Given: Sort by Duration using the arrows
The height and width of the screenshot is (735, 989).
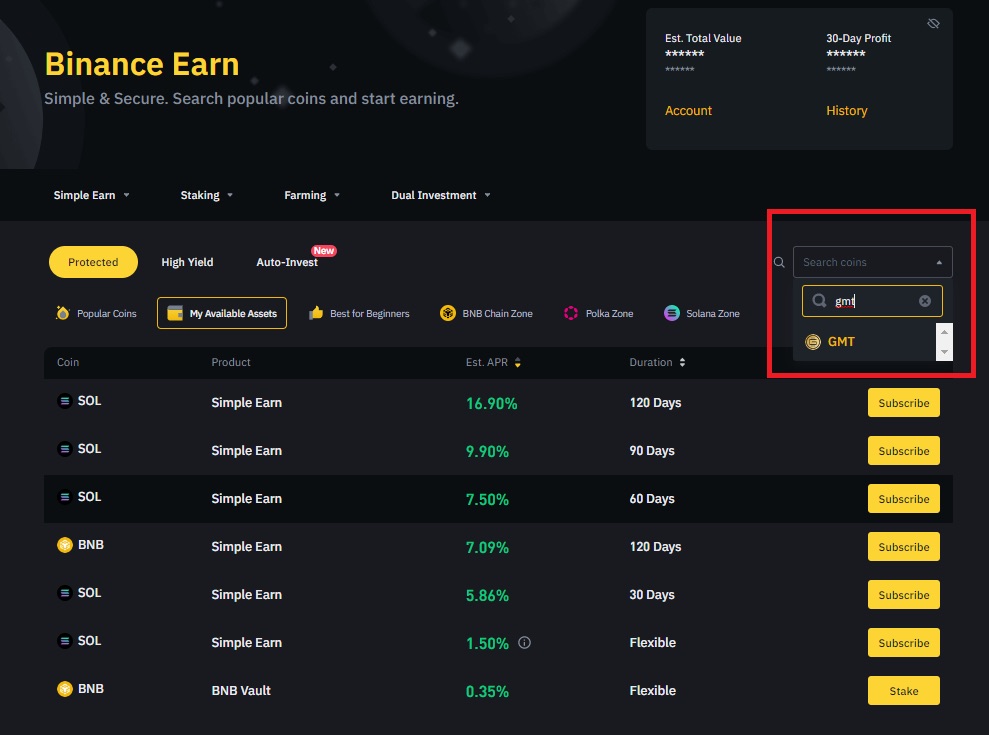Looking at the screenshot, I should tap(682, 362).
